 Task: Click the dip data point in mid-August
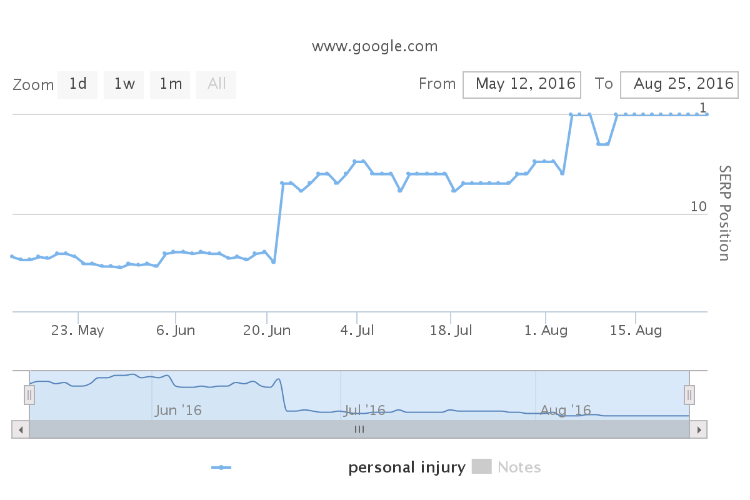click(x=599, y=144)
